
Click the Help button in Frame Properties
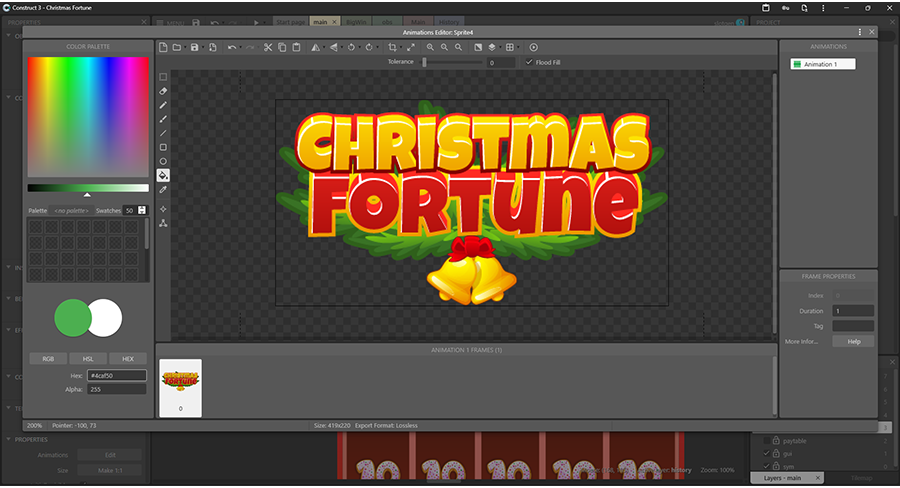pyautogui.click(x=853, y=341)
